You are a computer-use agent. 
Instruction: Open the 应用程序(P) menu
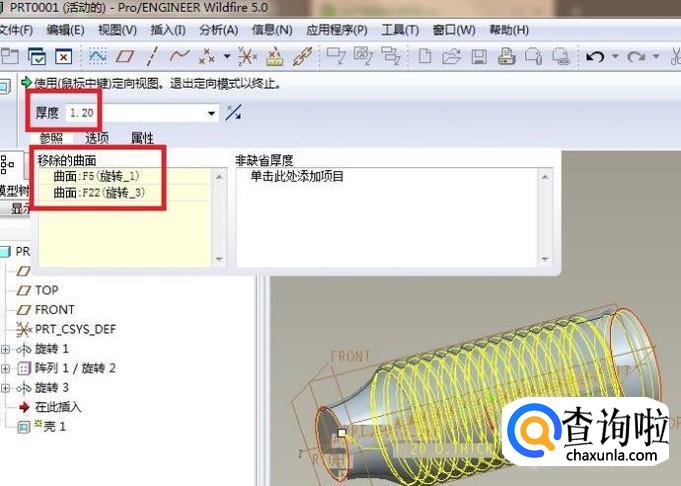coord(337,30)
